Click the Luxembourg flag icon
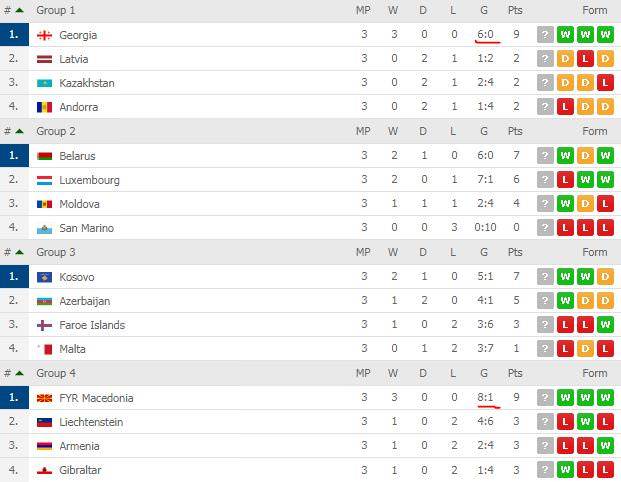 44,180
